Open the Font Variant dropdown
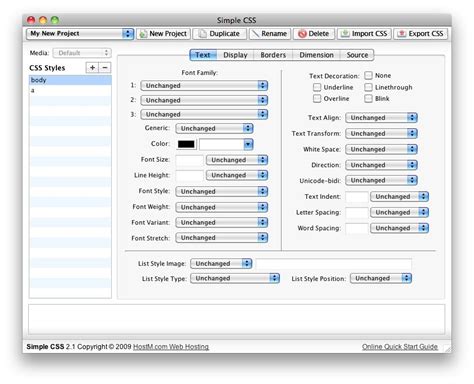This screenshot has height=384, width=474. click(222, 222)
